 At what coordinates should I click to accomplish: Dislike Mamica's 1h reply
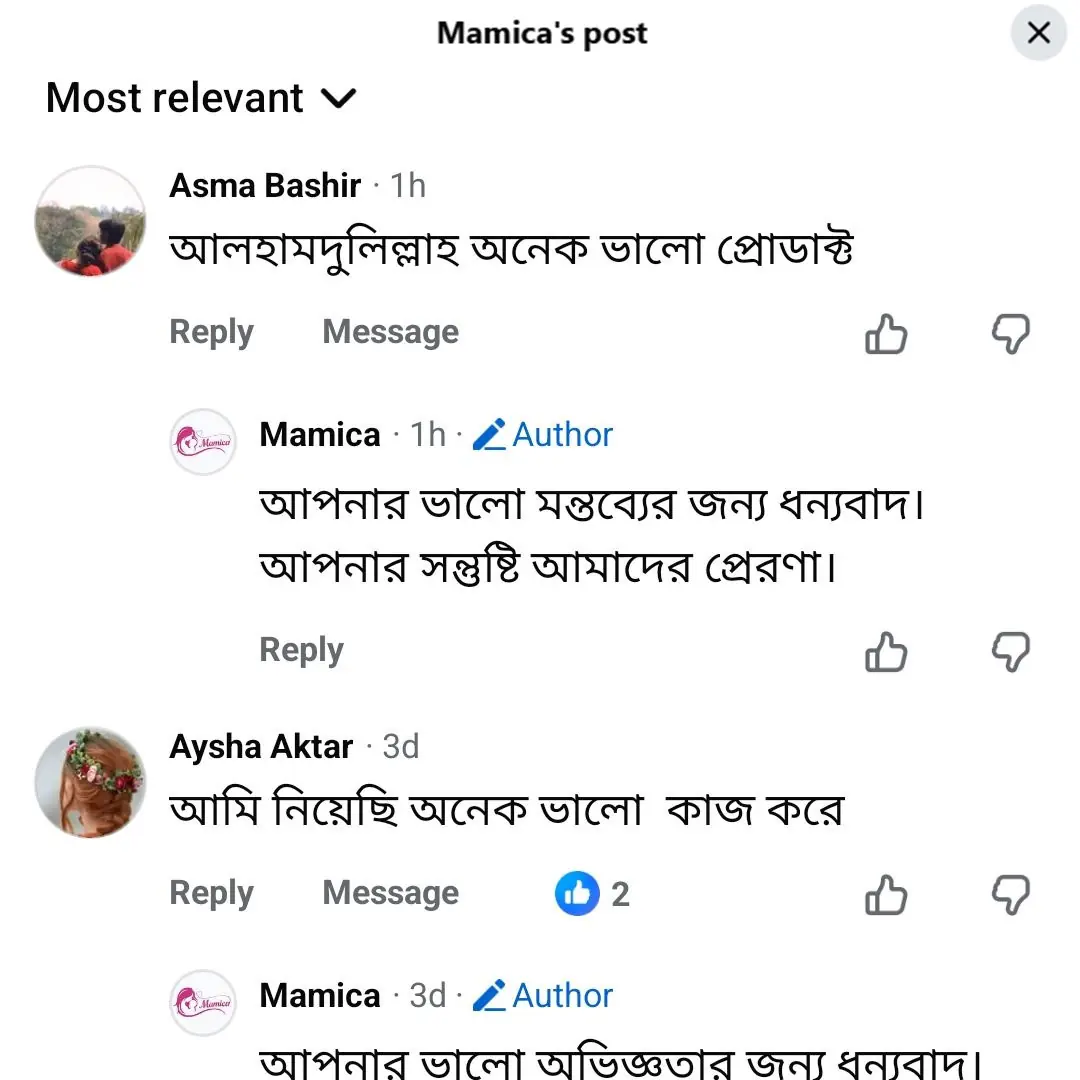[x=1010, y=652]
